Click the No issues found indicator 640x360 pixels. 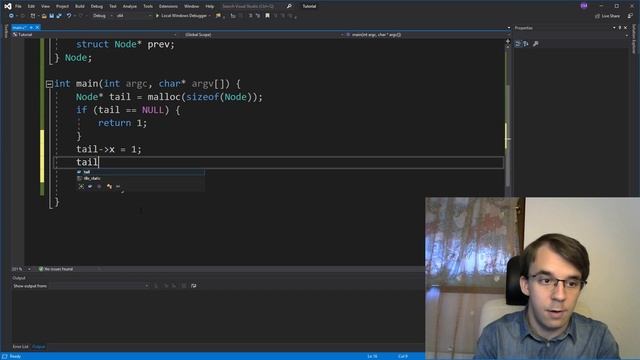coord(56,269)
